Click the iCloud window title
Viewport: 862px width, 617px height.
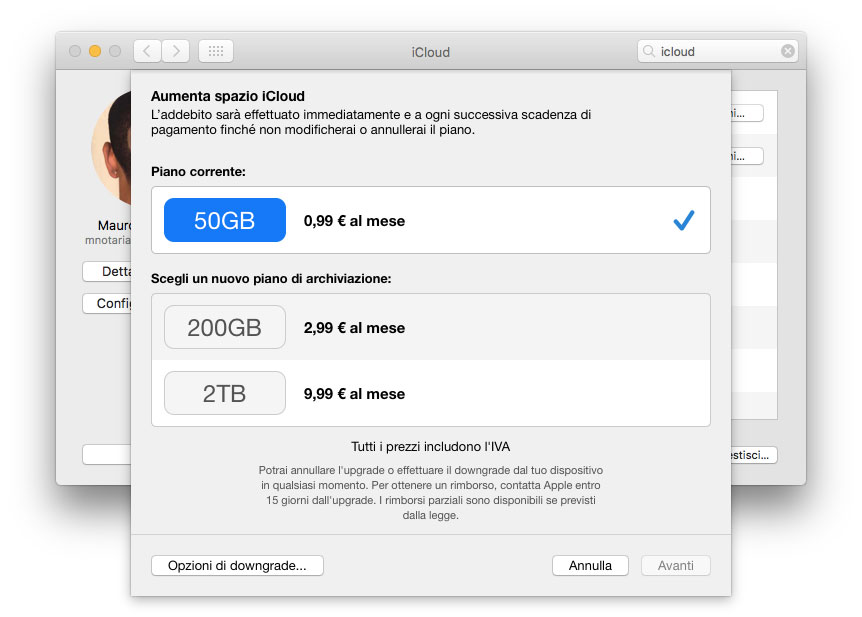(x=430, y=51)
